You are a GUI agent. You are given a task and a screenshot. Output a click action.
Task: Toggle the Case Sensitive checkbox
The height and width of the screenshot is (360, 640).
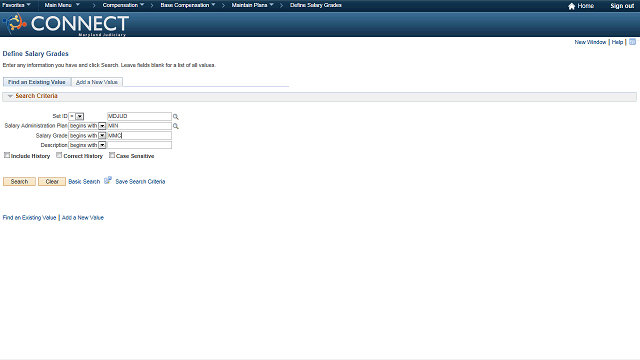[112, 155]
